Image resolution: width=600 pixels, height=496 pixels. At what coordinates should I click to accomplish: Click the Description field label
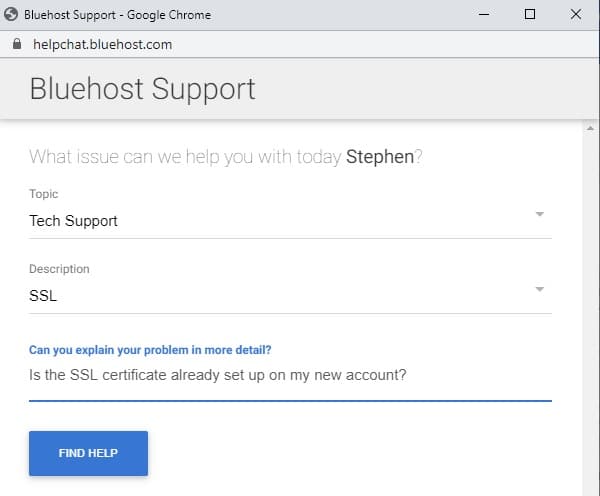pos(59,269)
